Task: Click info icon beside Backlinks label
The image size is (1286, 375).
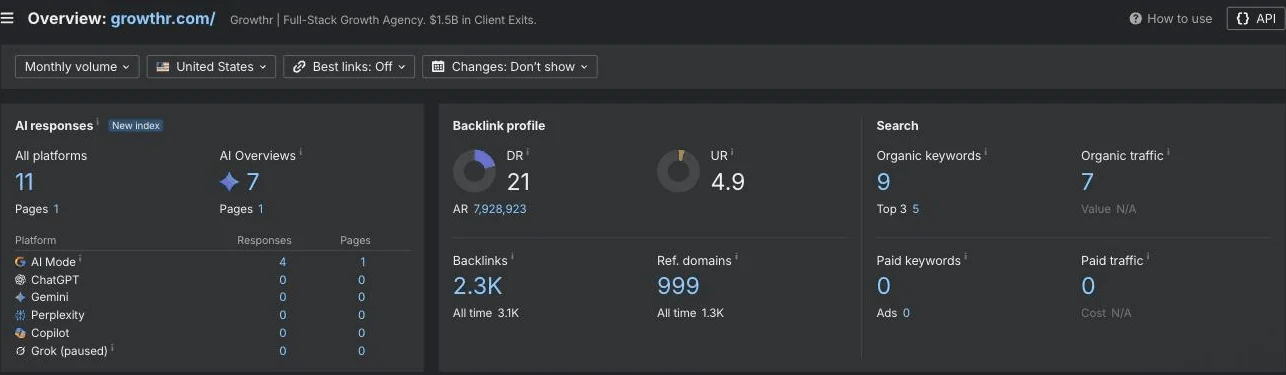Action: point(513,258)
